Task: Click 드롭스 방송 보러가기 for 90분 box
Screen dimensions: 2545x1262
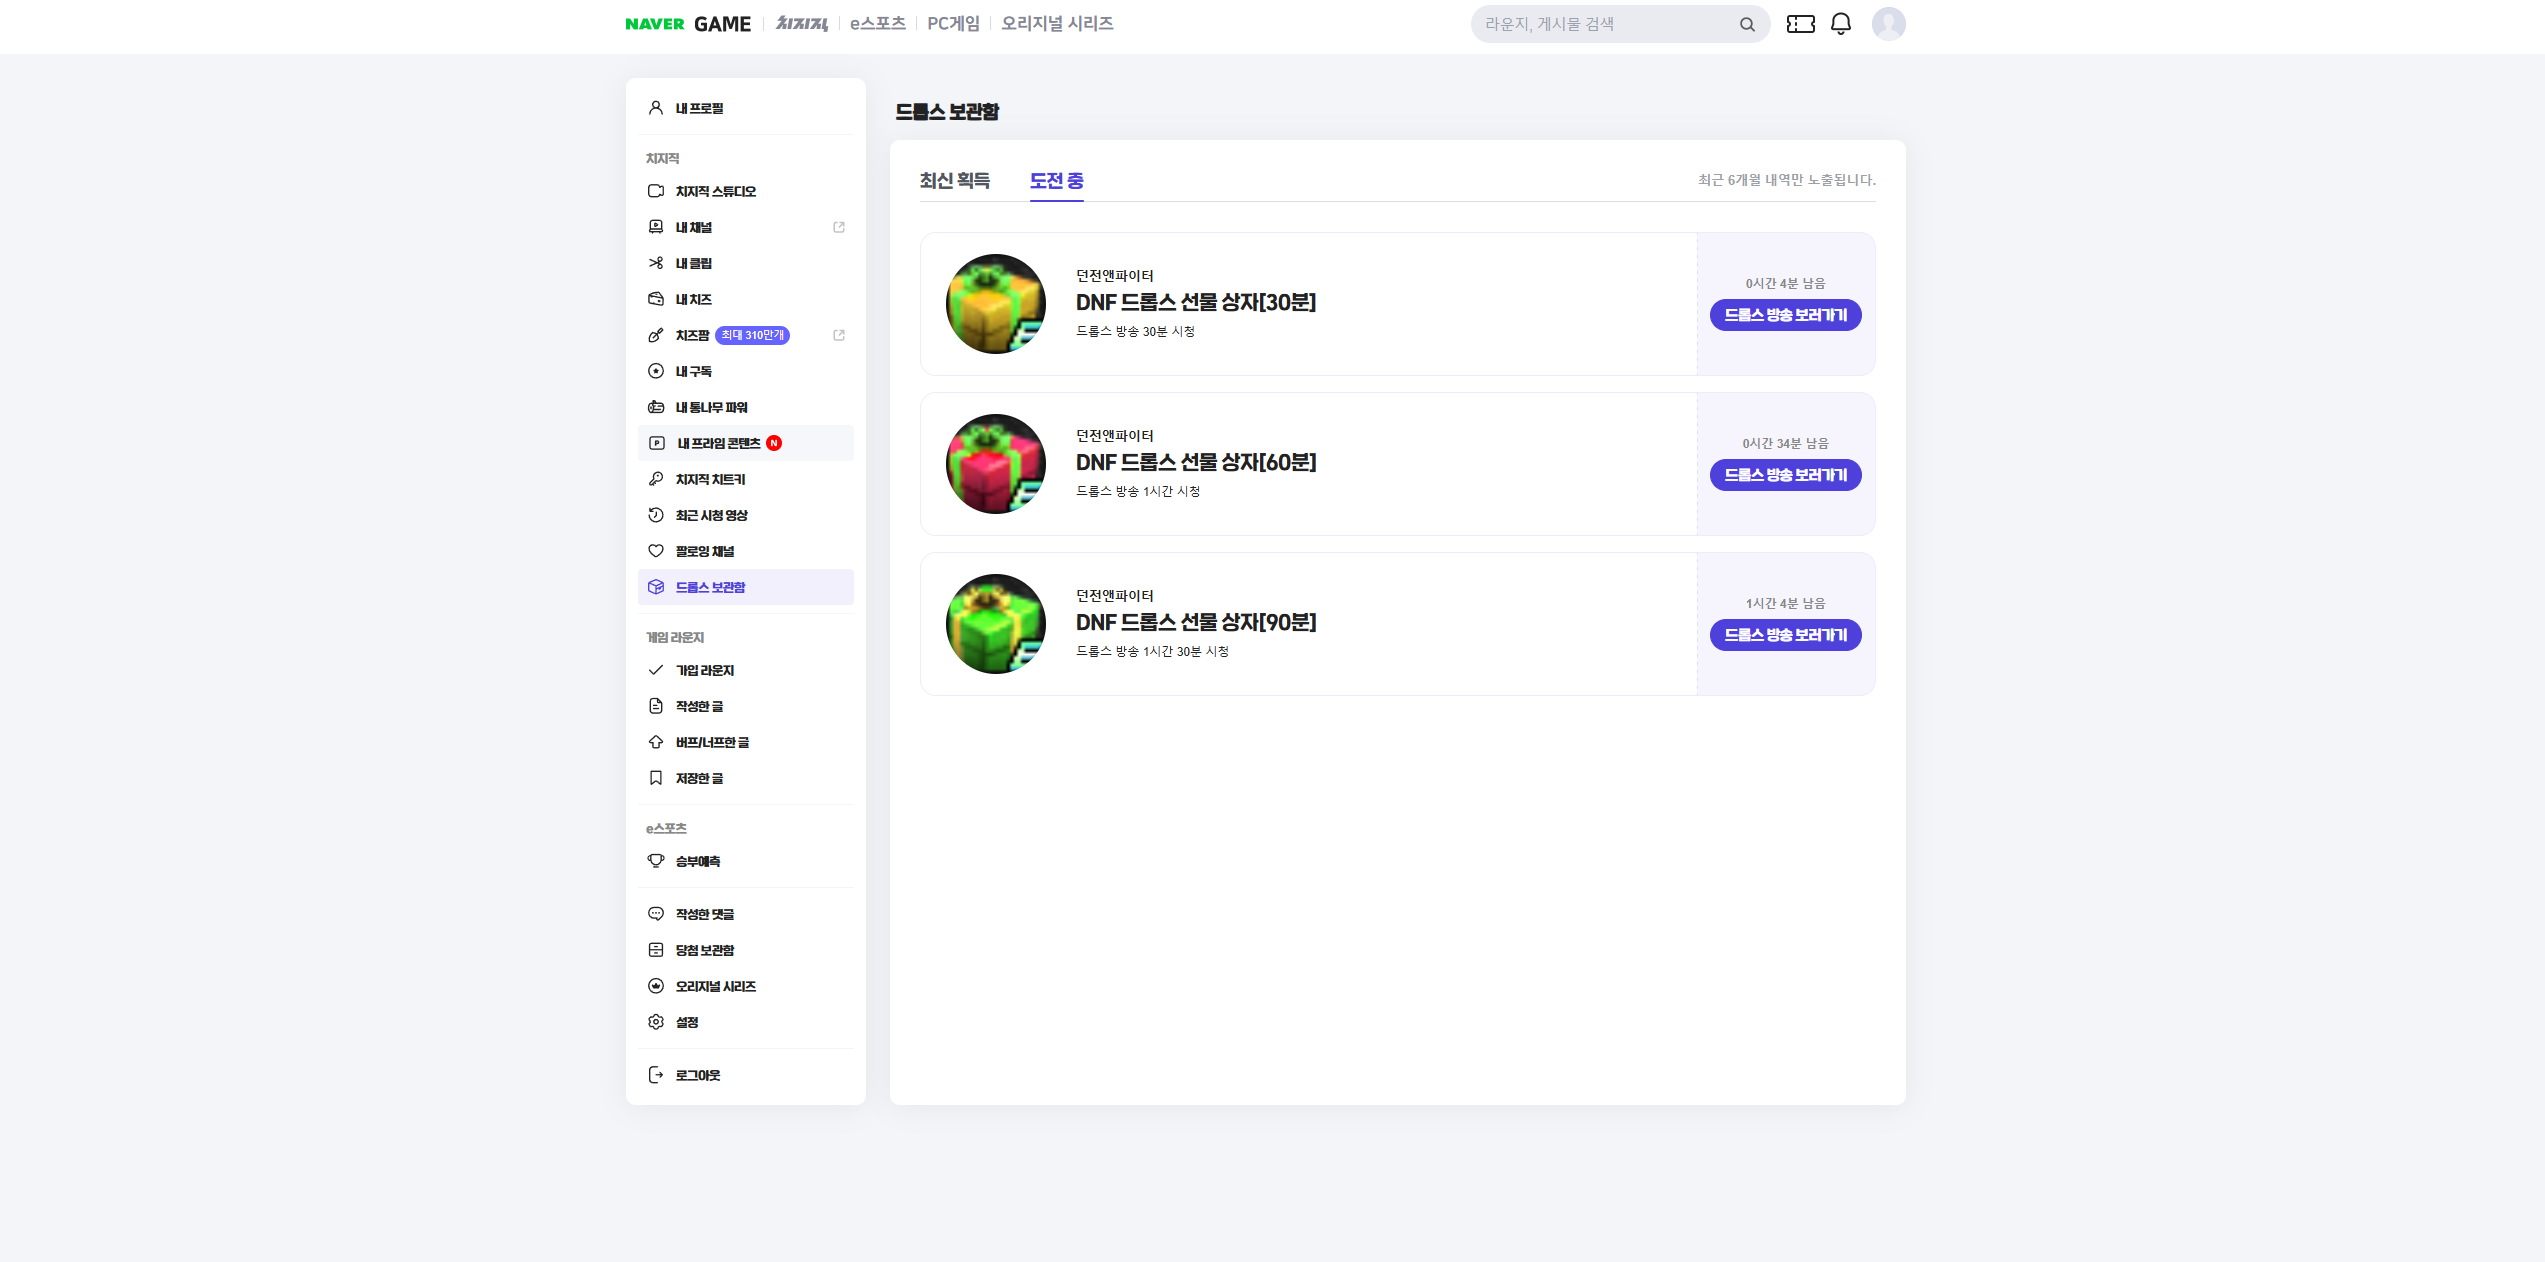Action: 1785,635
